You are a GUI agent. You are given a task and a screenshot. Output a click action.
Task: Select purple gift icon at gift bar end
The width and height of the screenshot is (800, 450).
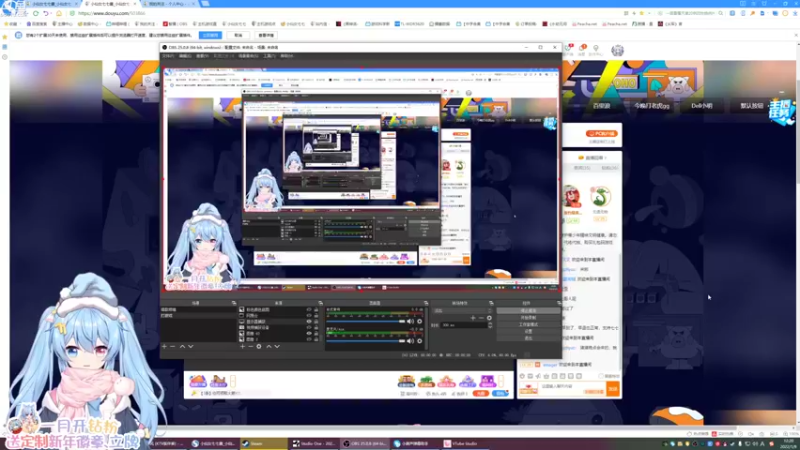(x=487, y=381)
